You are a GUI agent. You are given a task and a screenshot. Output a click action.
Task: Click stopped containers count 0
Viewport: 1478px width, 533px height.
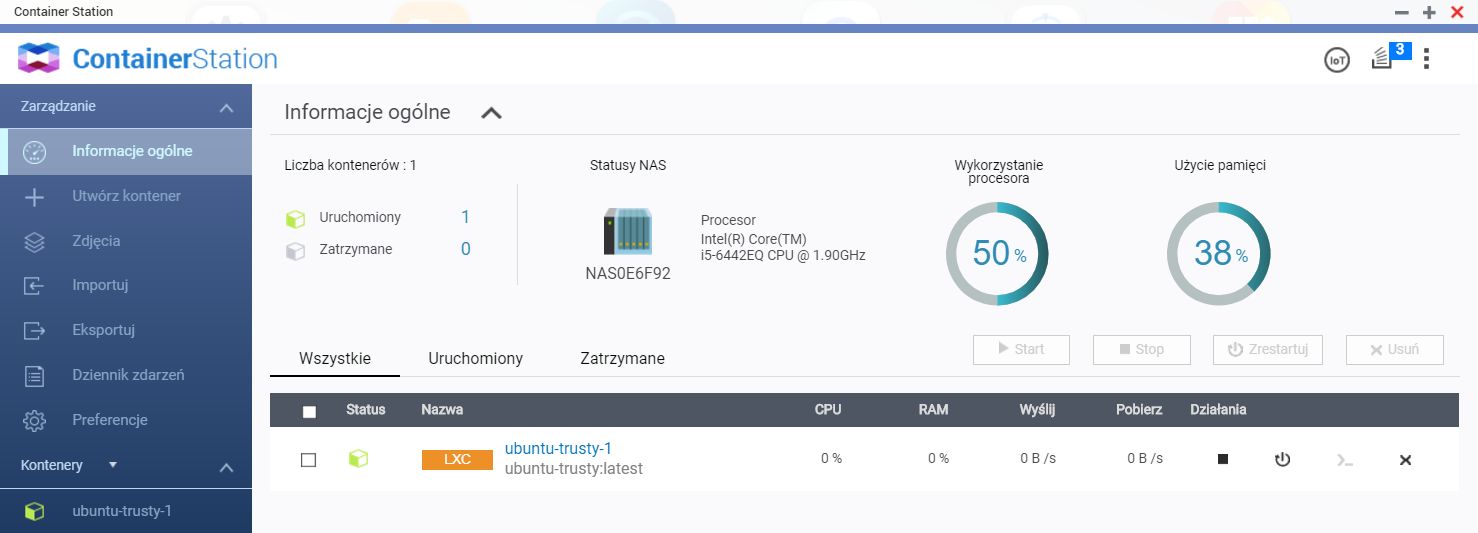(466, 249)
